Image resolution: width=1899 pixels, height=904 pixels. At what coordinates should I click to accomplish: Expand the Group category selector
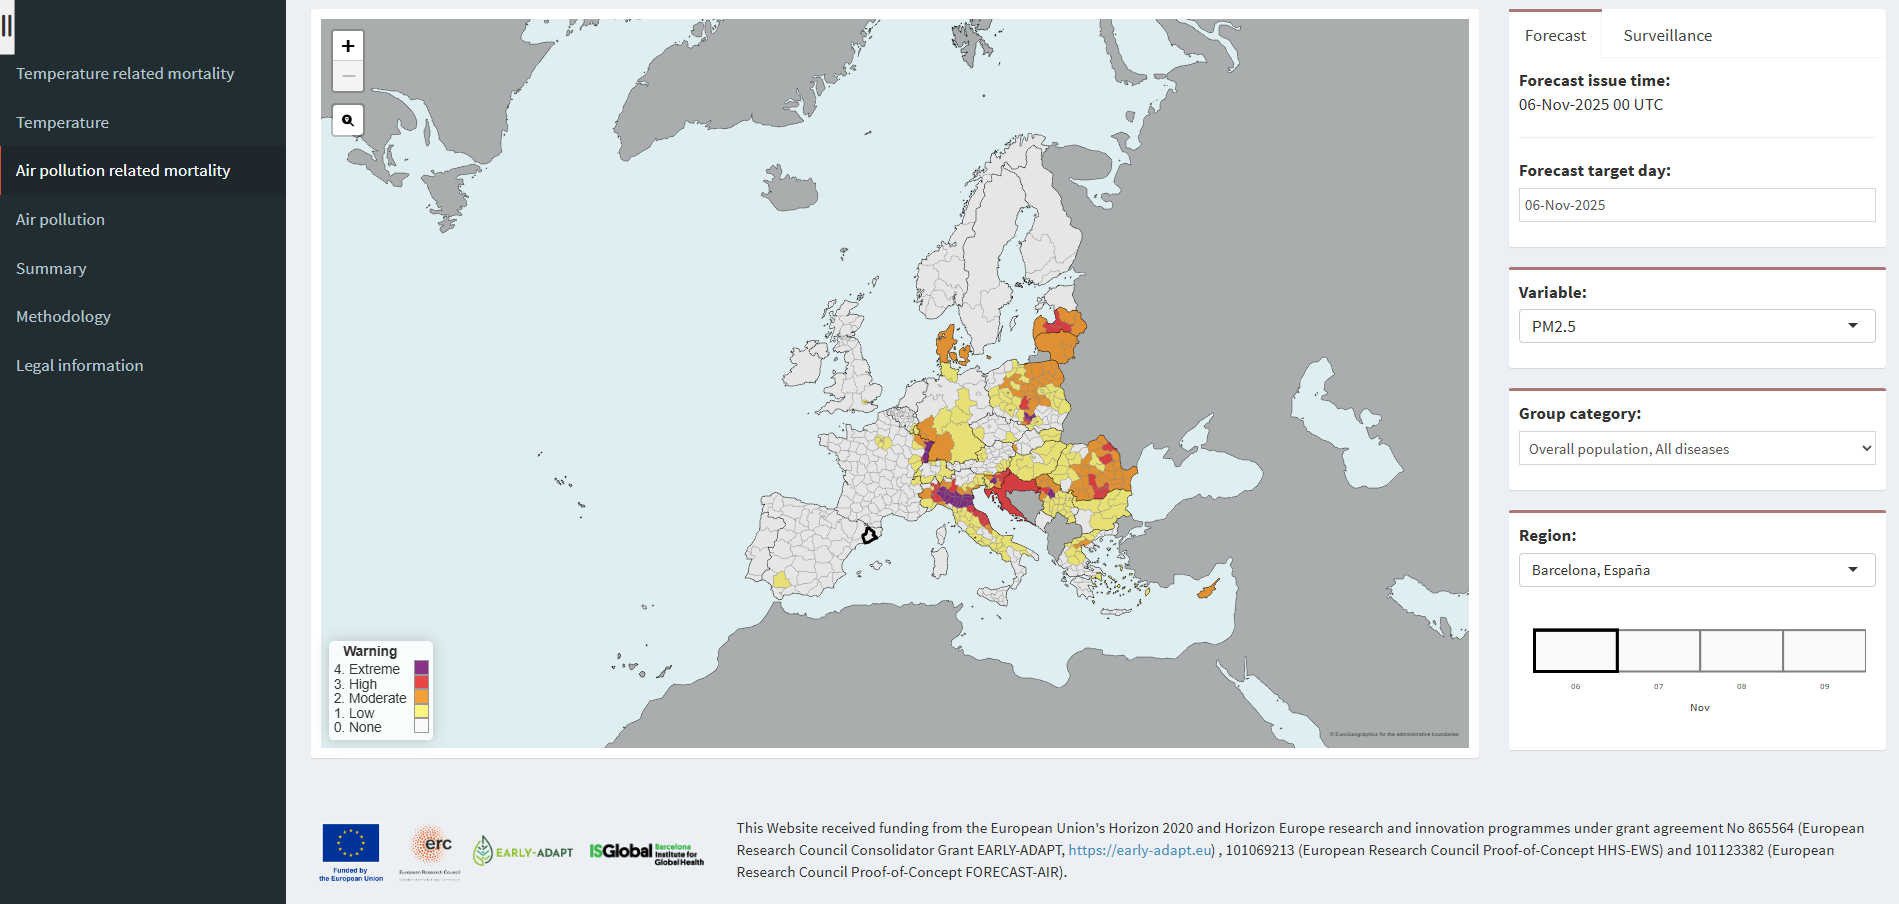(1696, 449)
